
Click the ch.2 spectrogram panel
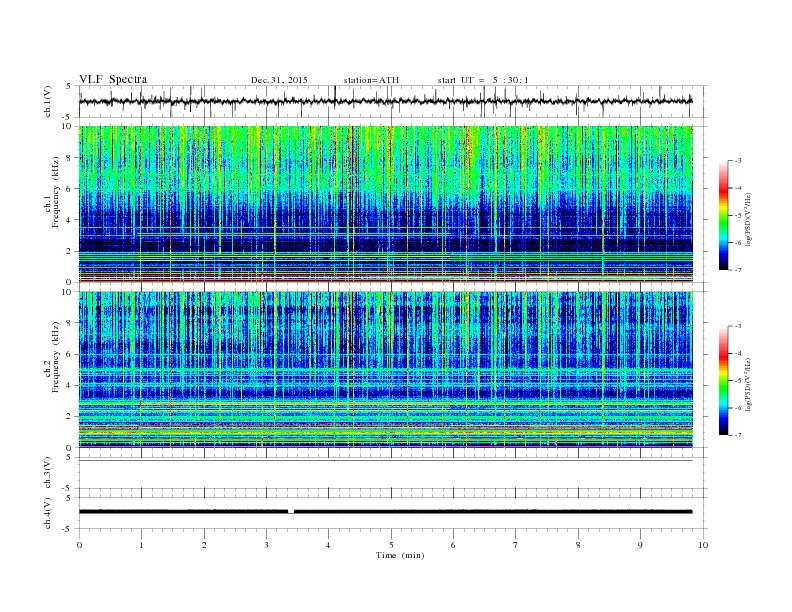tap(386, 370)
